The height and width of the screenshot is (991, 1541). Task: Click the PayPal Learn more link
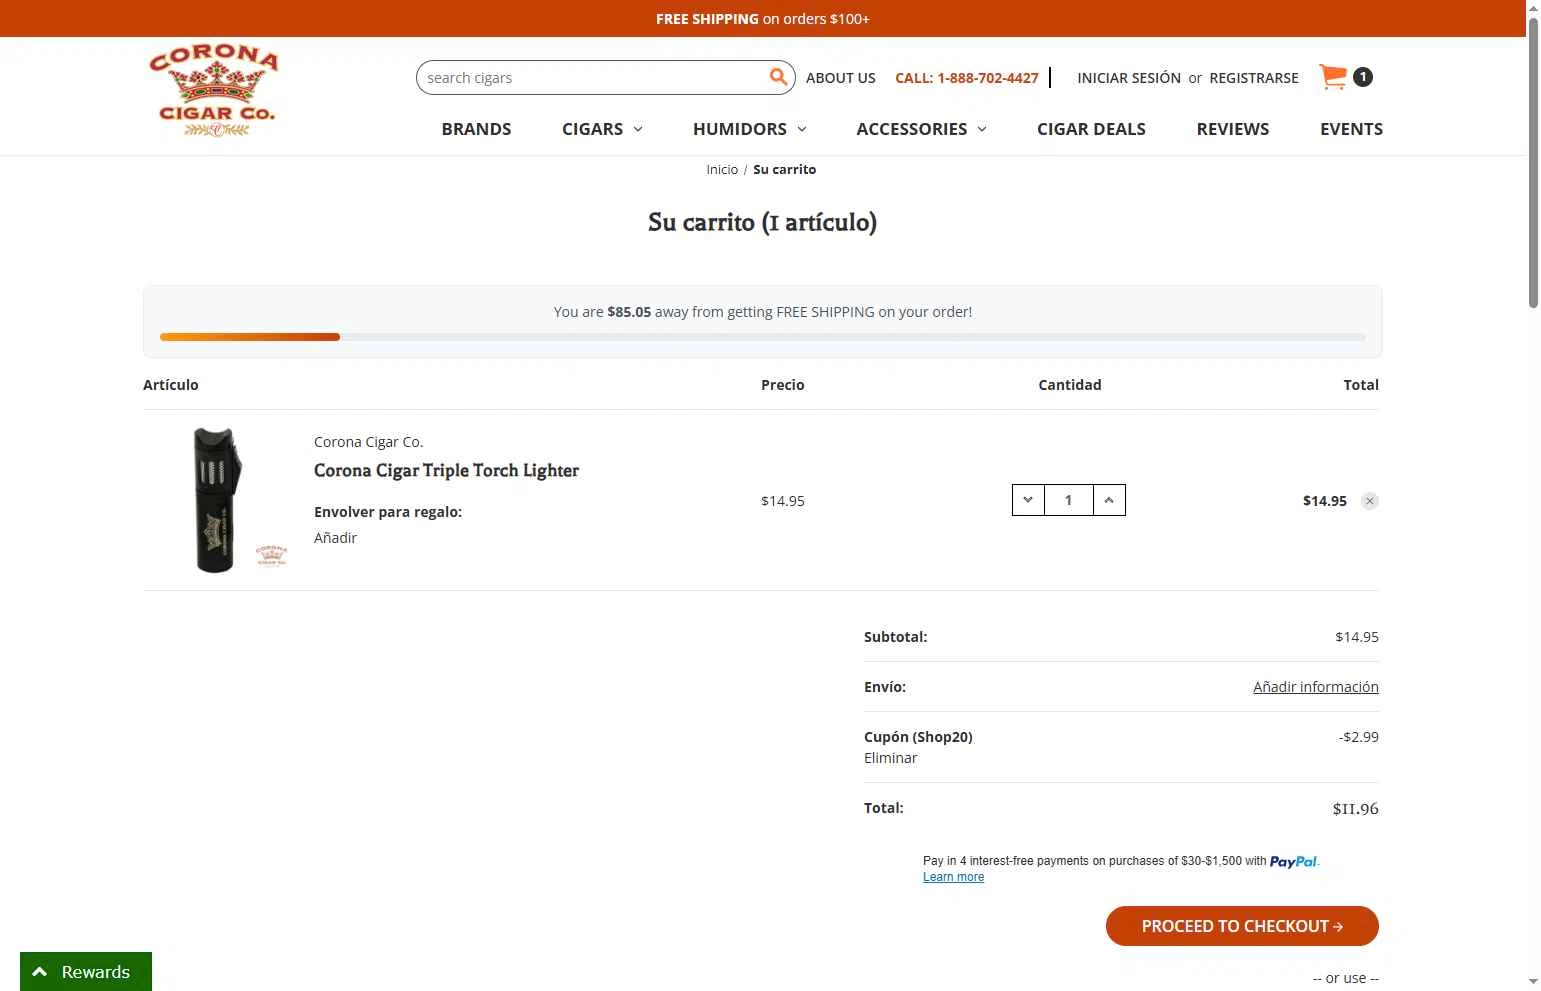pos(953,877)
